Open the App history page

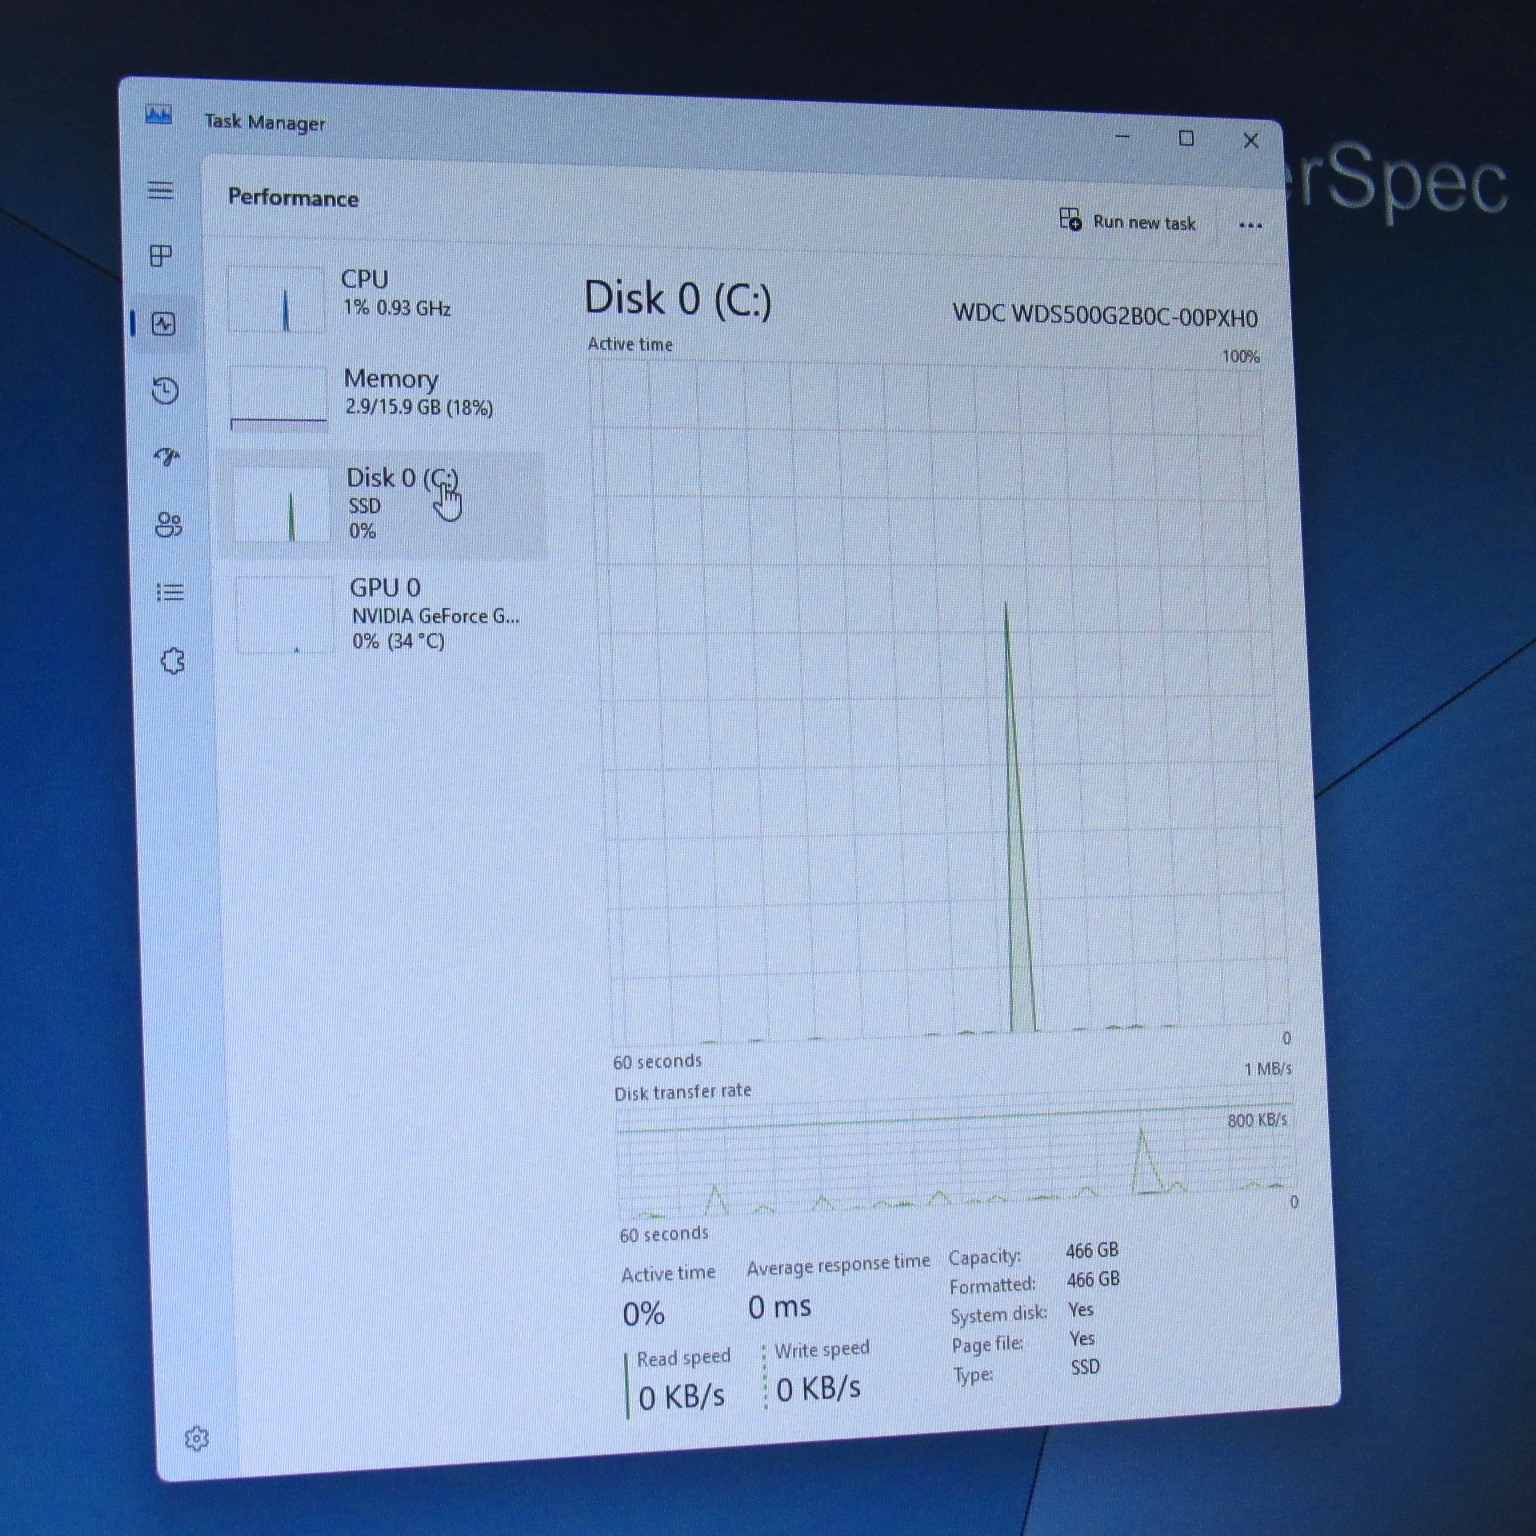tap(165, 390)
